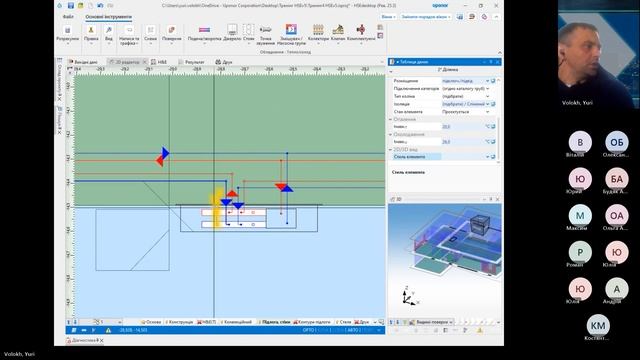640x360 pixels.
Task: Click the warning triangle in status bar
Action: click(108, 330)
